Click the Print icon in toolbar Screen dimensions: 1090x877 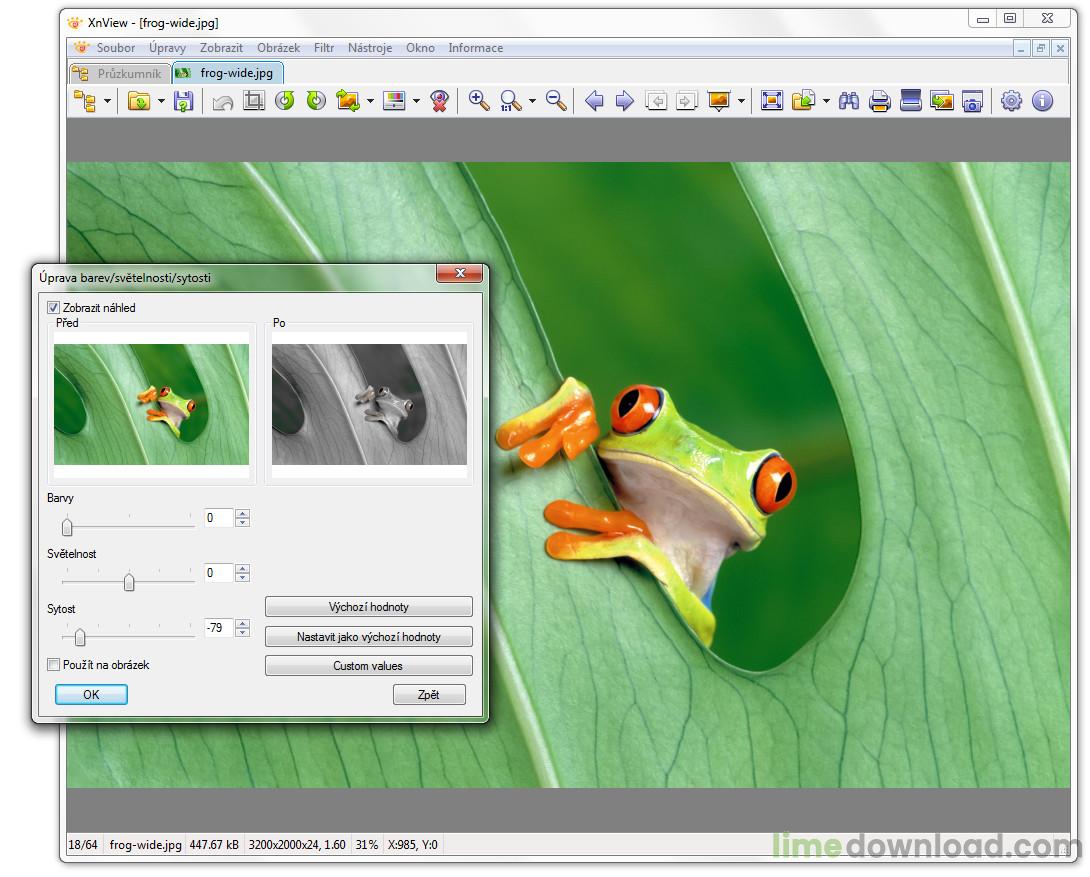point(879,101)
